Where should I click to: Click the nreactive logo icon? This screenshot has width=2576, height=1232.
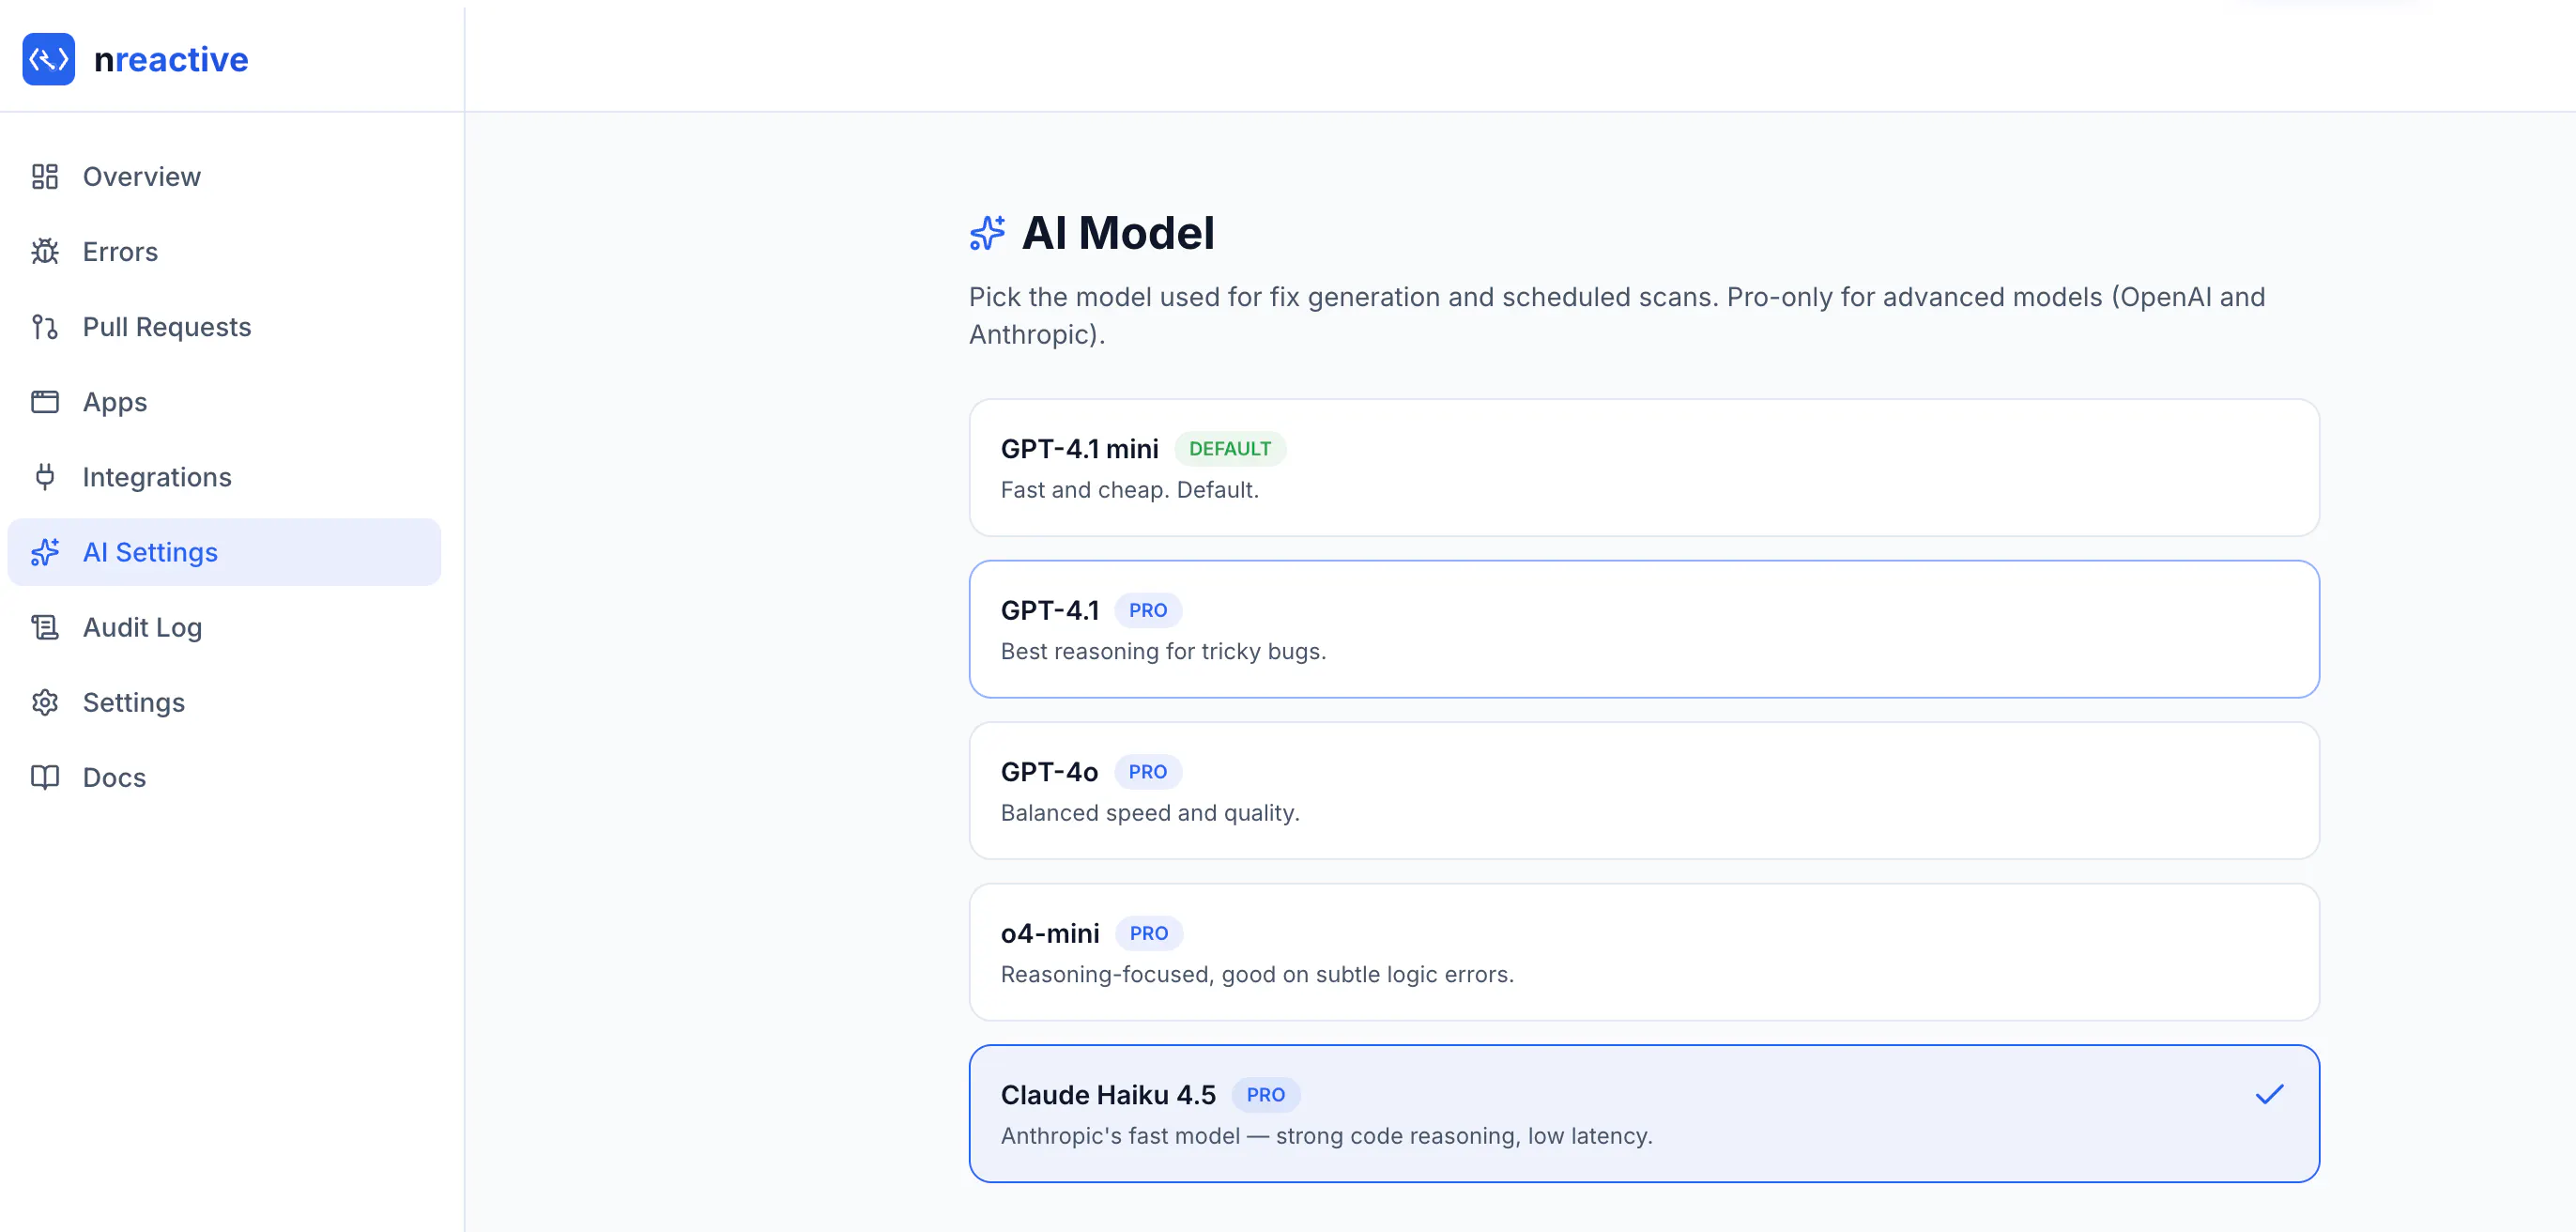[x=48, y=59]
